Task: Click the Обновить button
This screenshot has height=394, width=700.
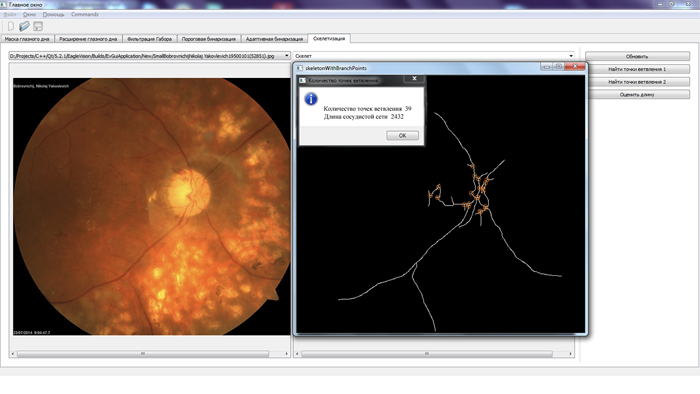Action: click(637, 57)
